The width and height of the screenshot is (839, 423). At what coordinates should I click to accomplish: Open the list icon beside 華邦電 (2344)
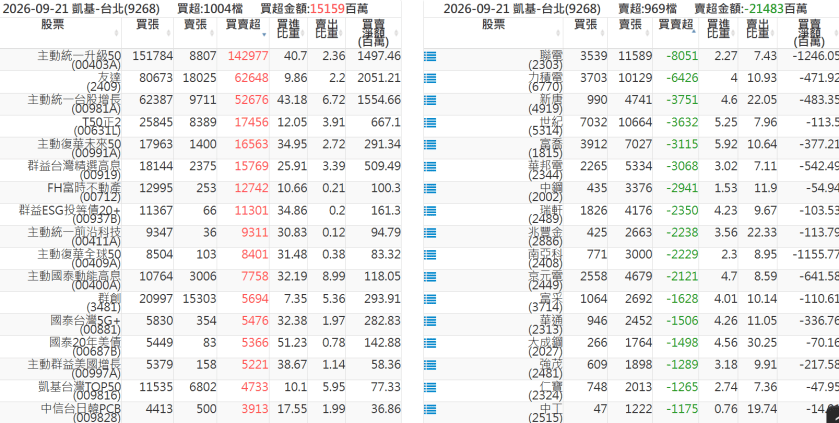(430, 166)
